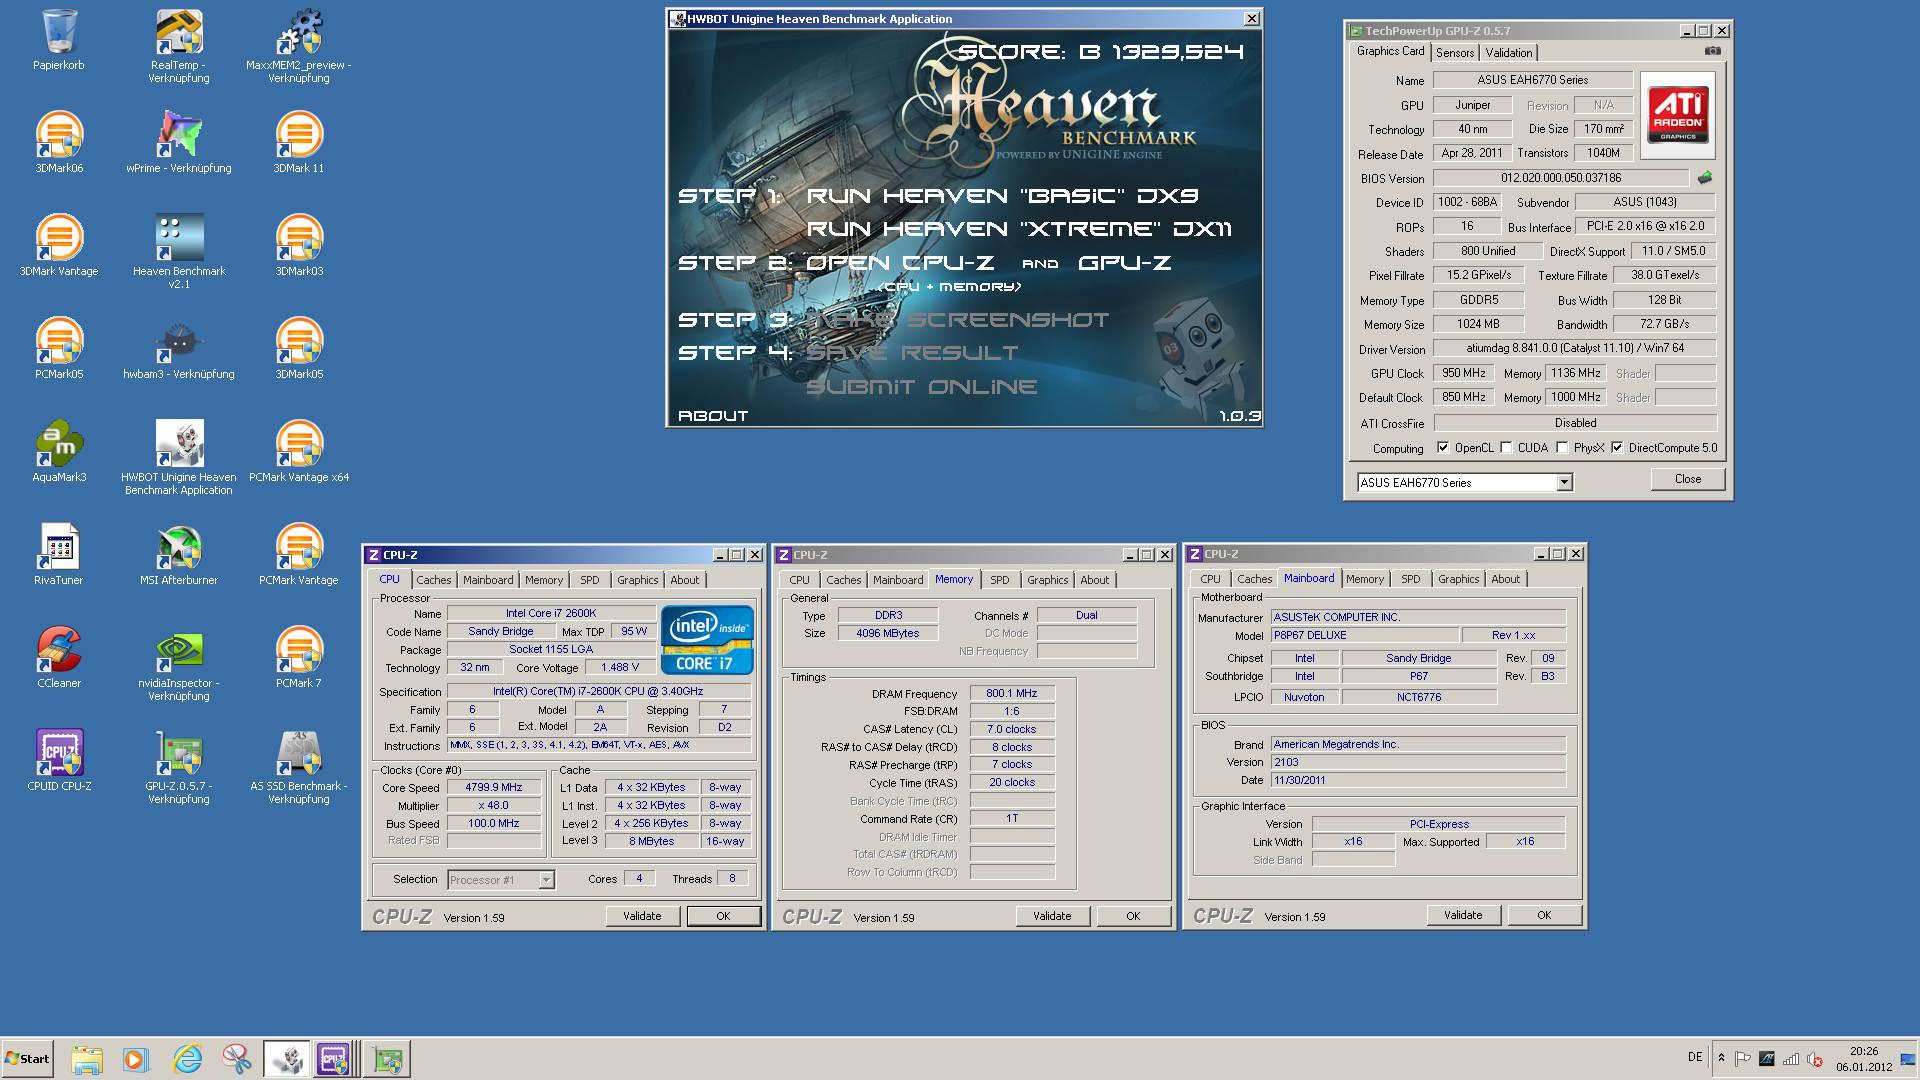This screenshot has height=1080, width=1920.
Task: Click About in Heaven Benchmark app
Action: [713, 416]
